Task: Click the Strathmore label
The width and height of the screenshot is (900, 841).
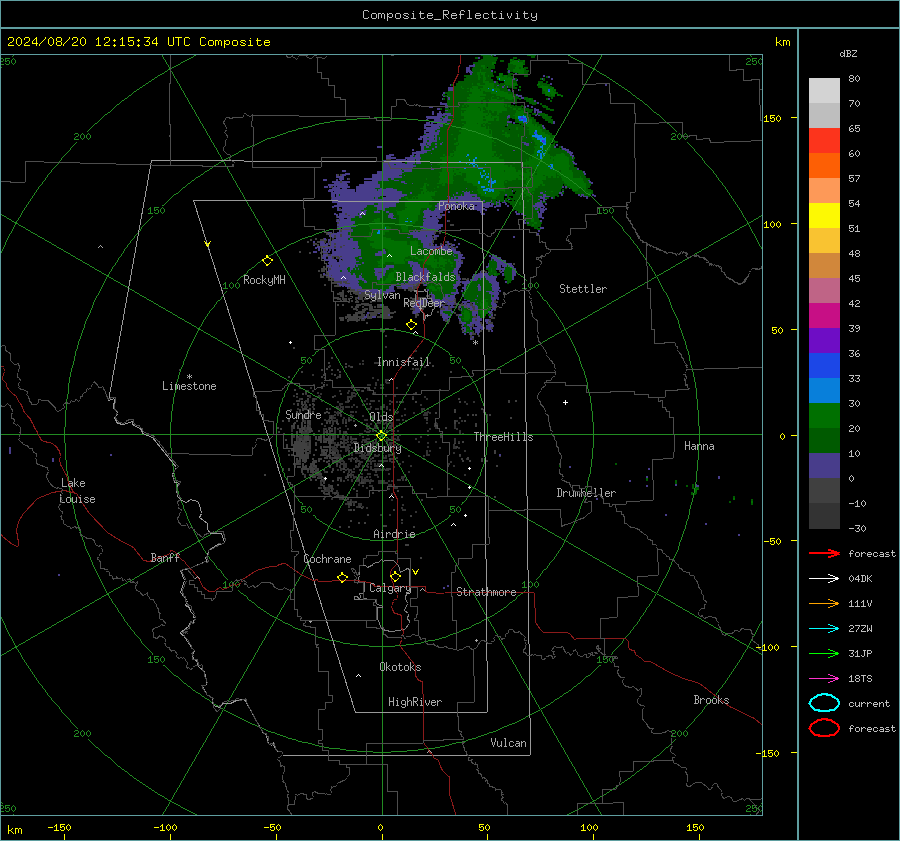Action: coord(486,592)
